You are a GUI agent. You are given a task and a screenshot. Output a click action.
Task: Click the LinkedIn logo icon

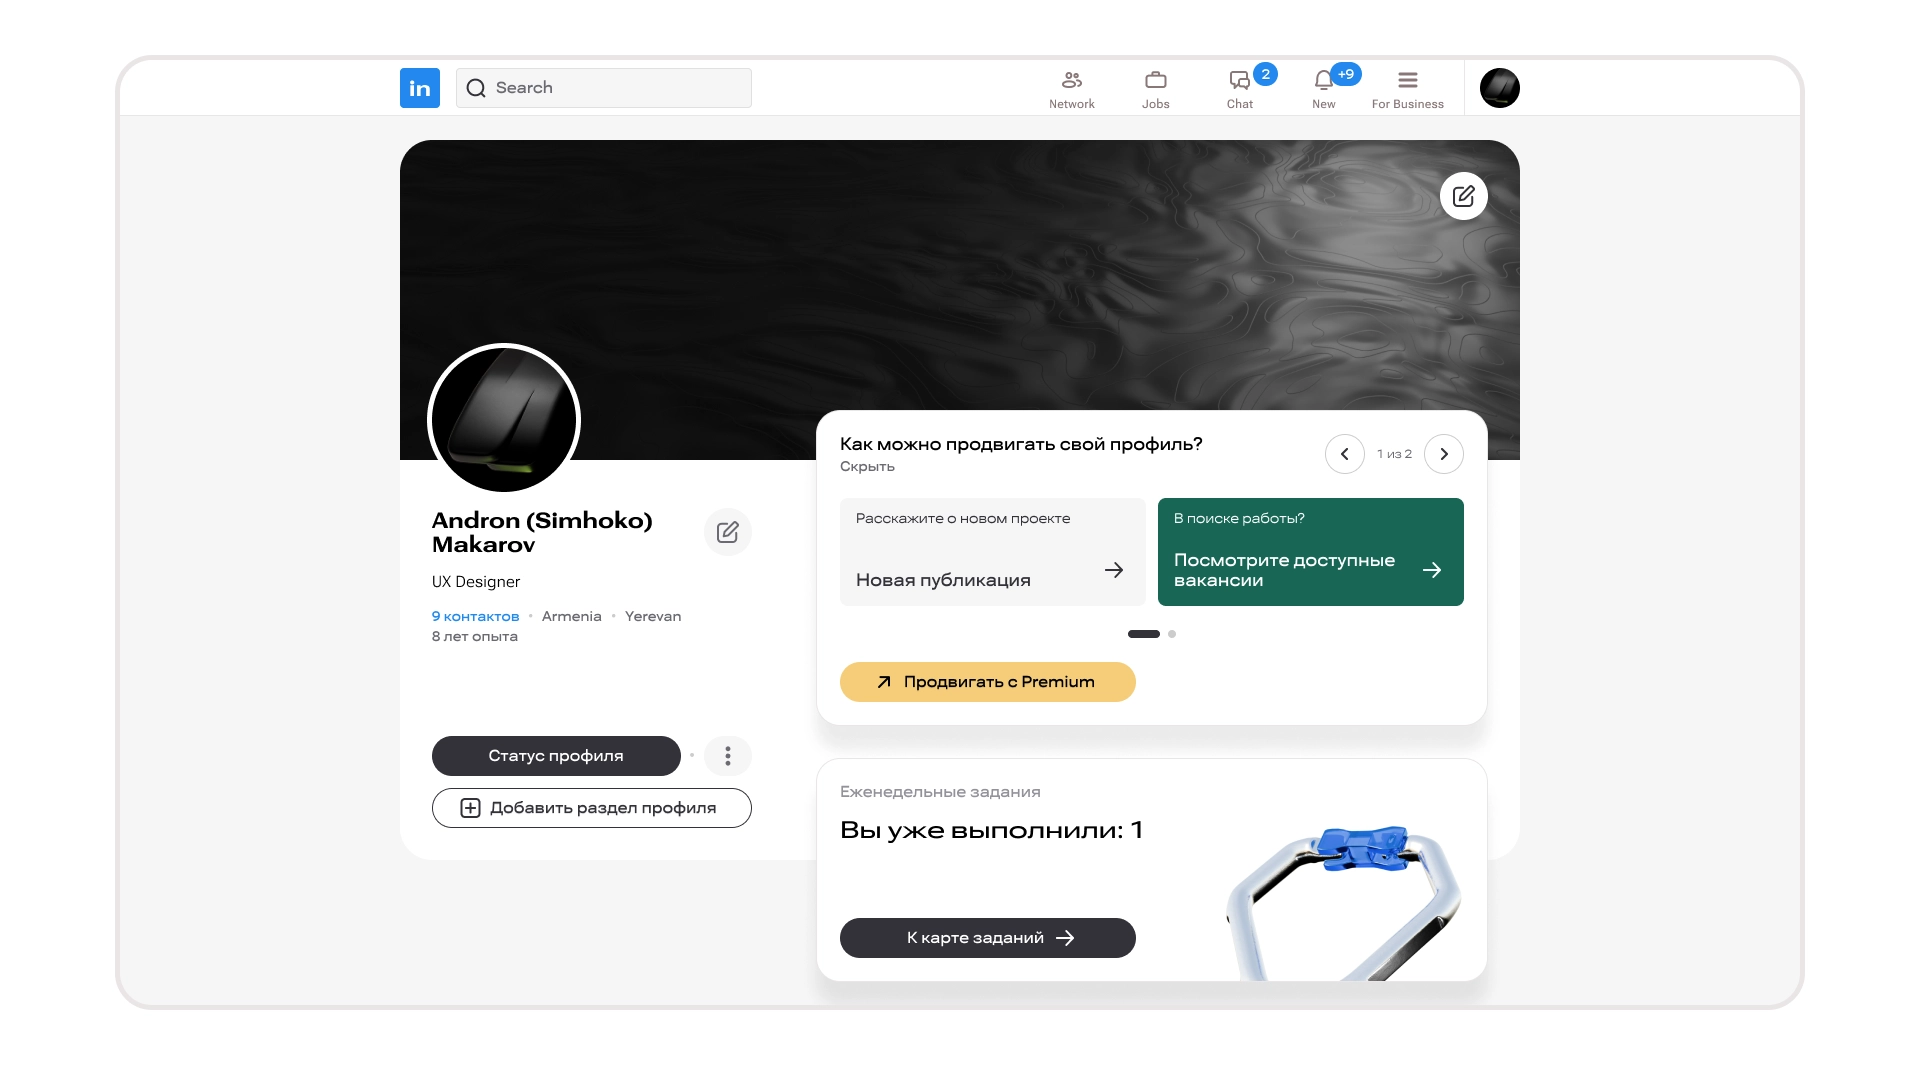(419, 88)
